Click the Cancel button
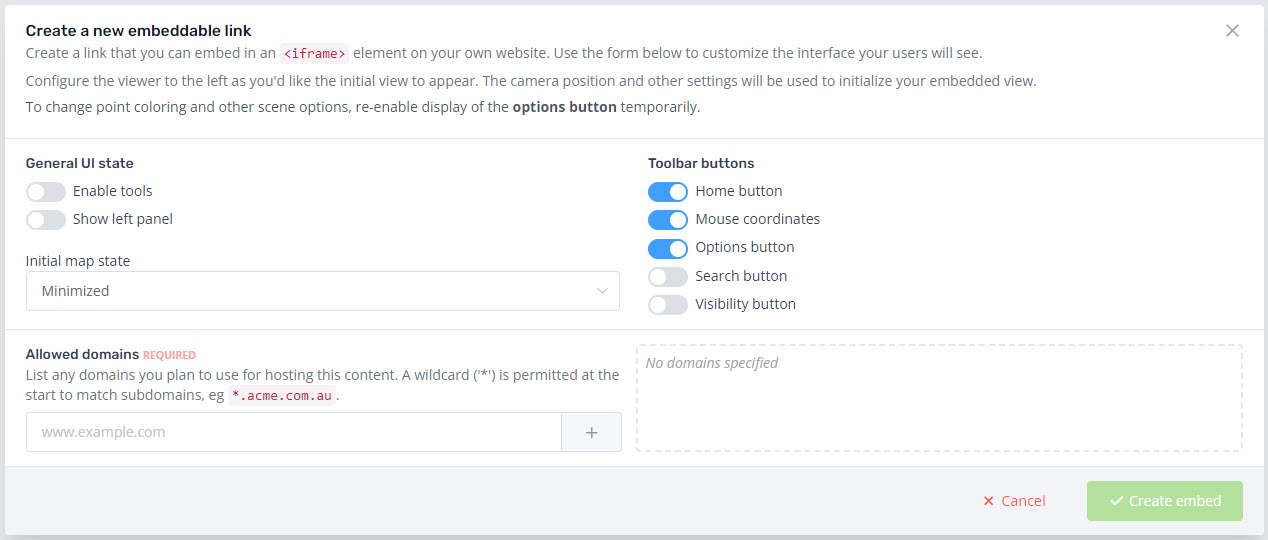The image size is (1268, 540). tap(1014, 501)
